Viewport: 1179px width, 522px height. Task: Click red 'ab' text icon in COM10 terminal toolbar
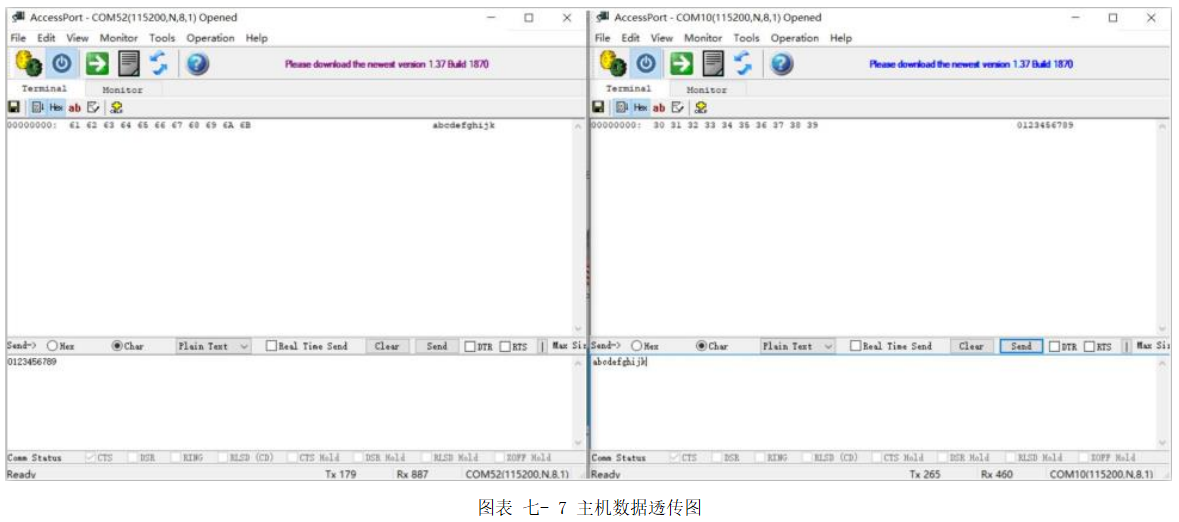(658, 107)
